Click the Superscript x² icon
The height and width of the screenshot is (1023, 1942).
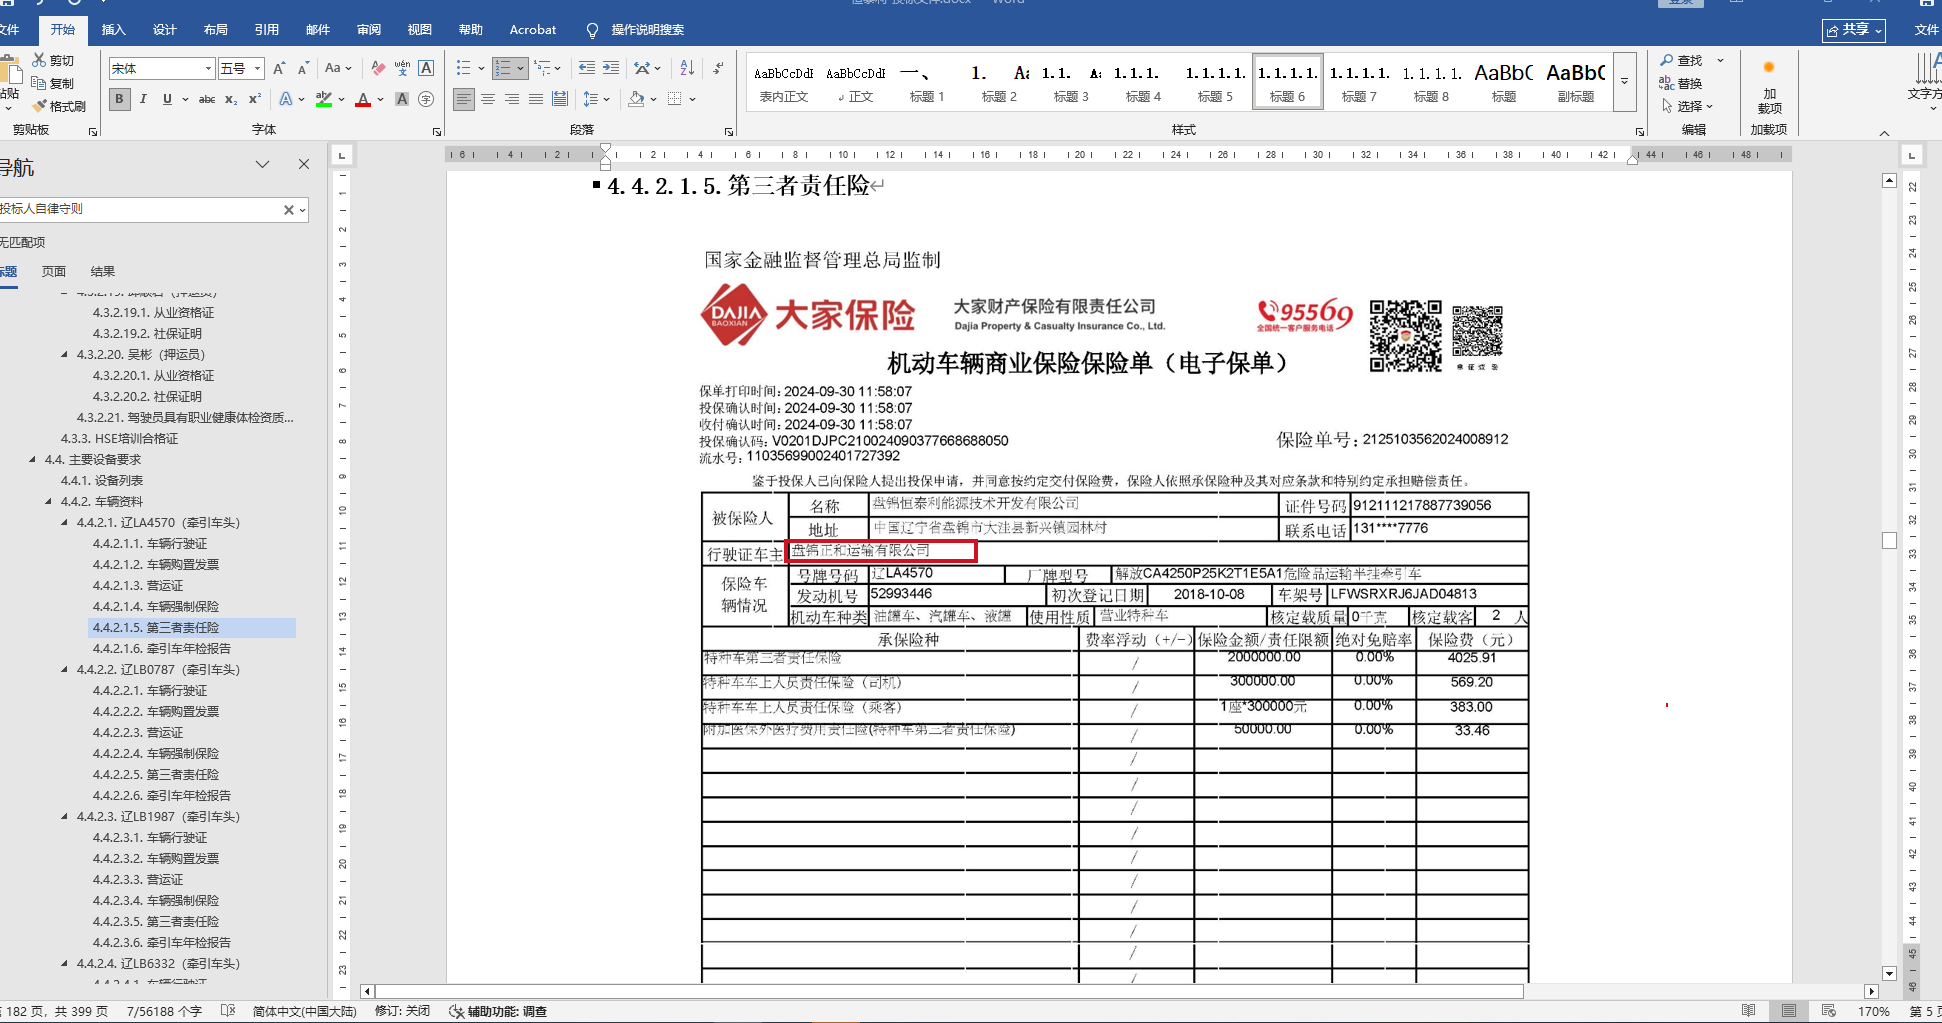click(x=255, y=99)
